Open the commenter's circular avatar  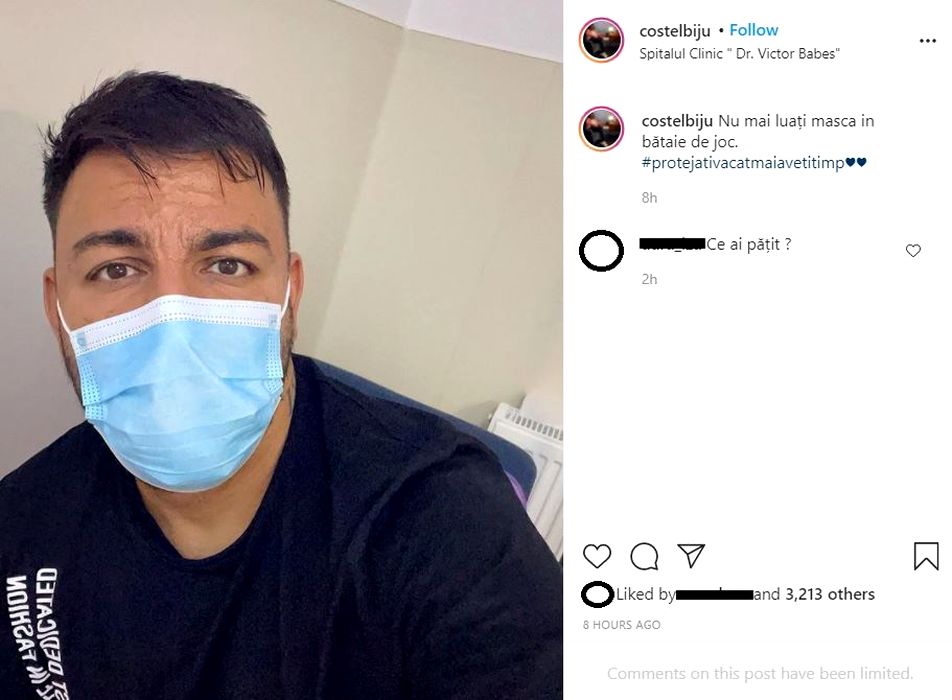click(x=601, y=251)
